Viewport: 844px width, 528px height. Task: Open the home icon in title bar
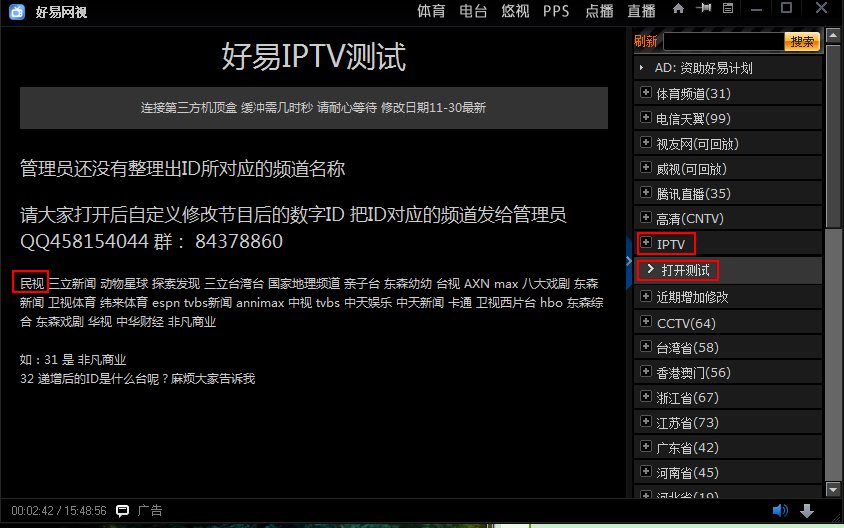(678, 9)
